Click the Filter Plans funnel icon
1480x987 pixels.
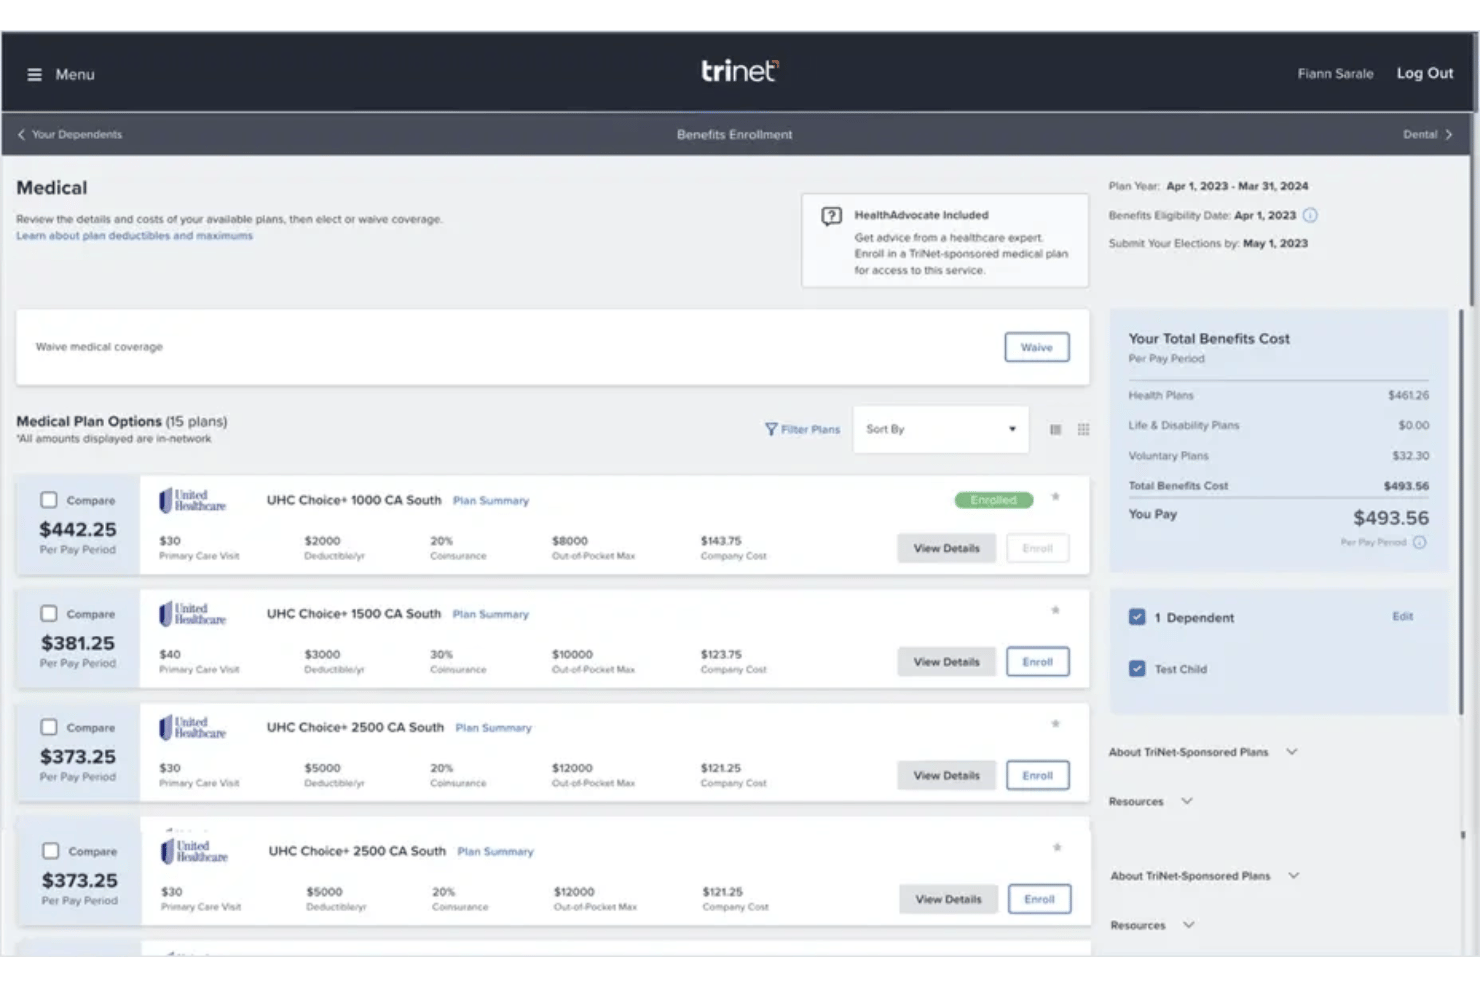[771, 429]
